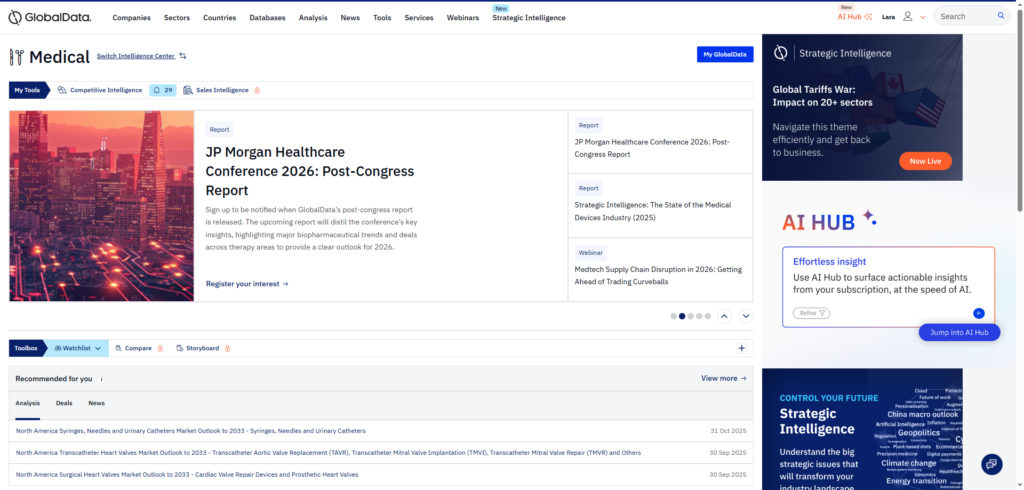Screen dimensions: 1024x490
Task: Open the Companies menu in the top navigation
Action: (132, 17)
